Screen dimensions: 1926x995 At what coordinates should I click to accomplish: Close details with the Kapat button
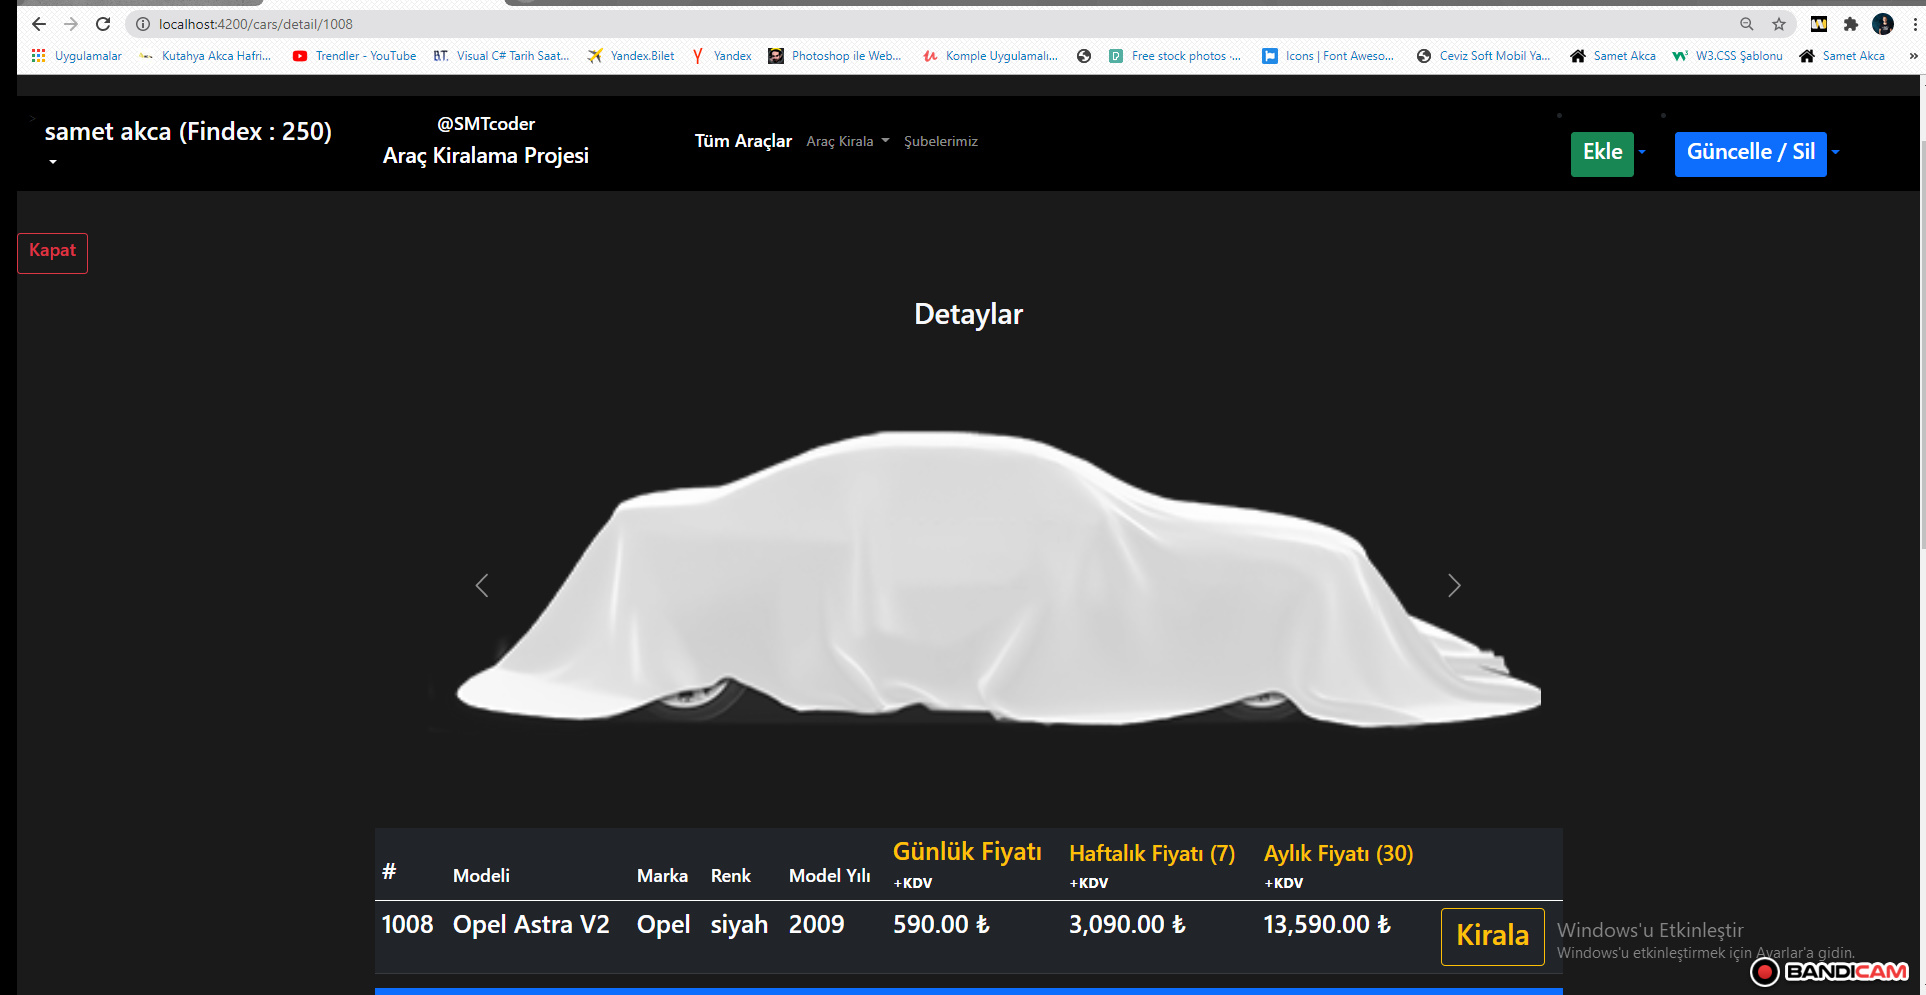52,251
